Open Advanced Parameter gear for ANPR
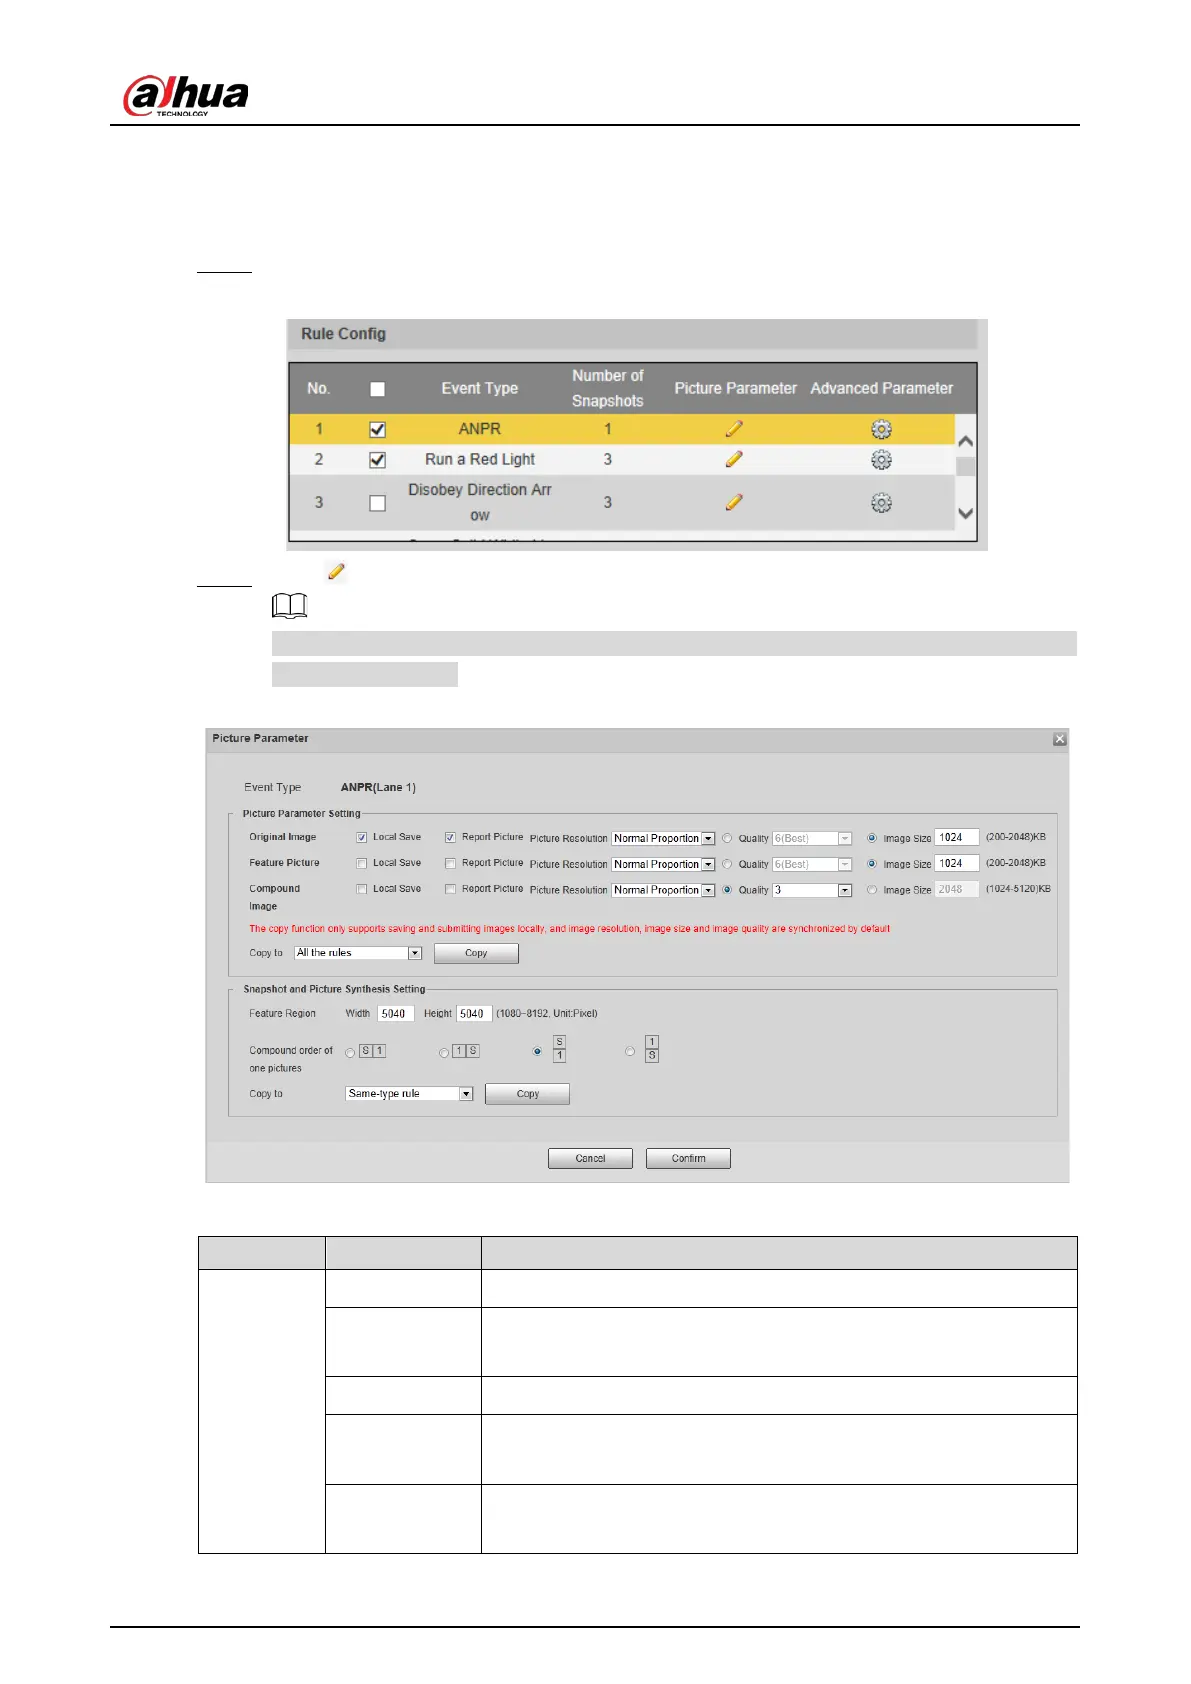The width and height of the screenshot is (1191, 1684). click(x=881, y=429)
